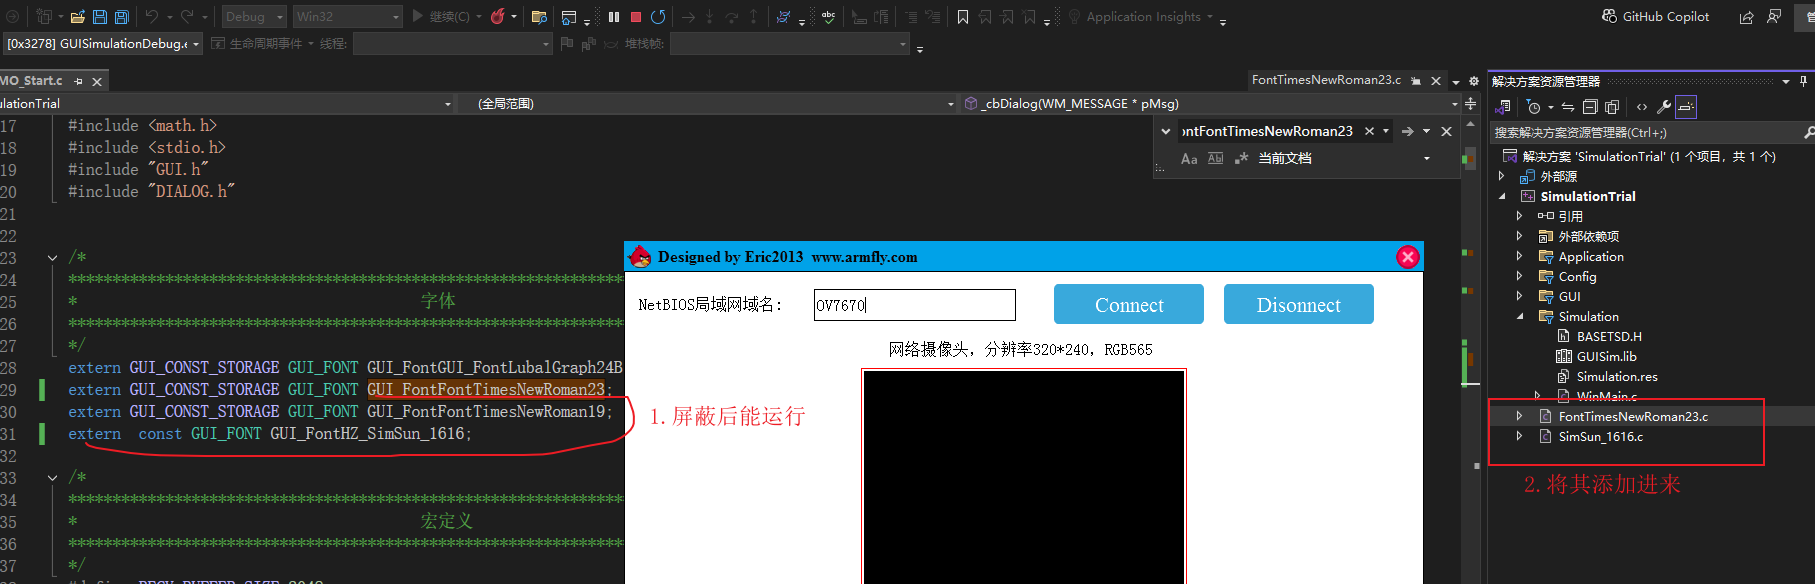Click the Live Share icon
The width and height of the screenshot is (1815, 584).
pos(1746,17)
